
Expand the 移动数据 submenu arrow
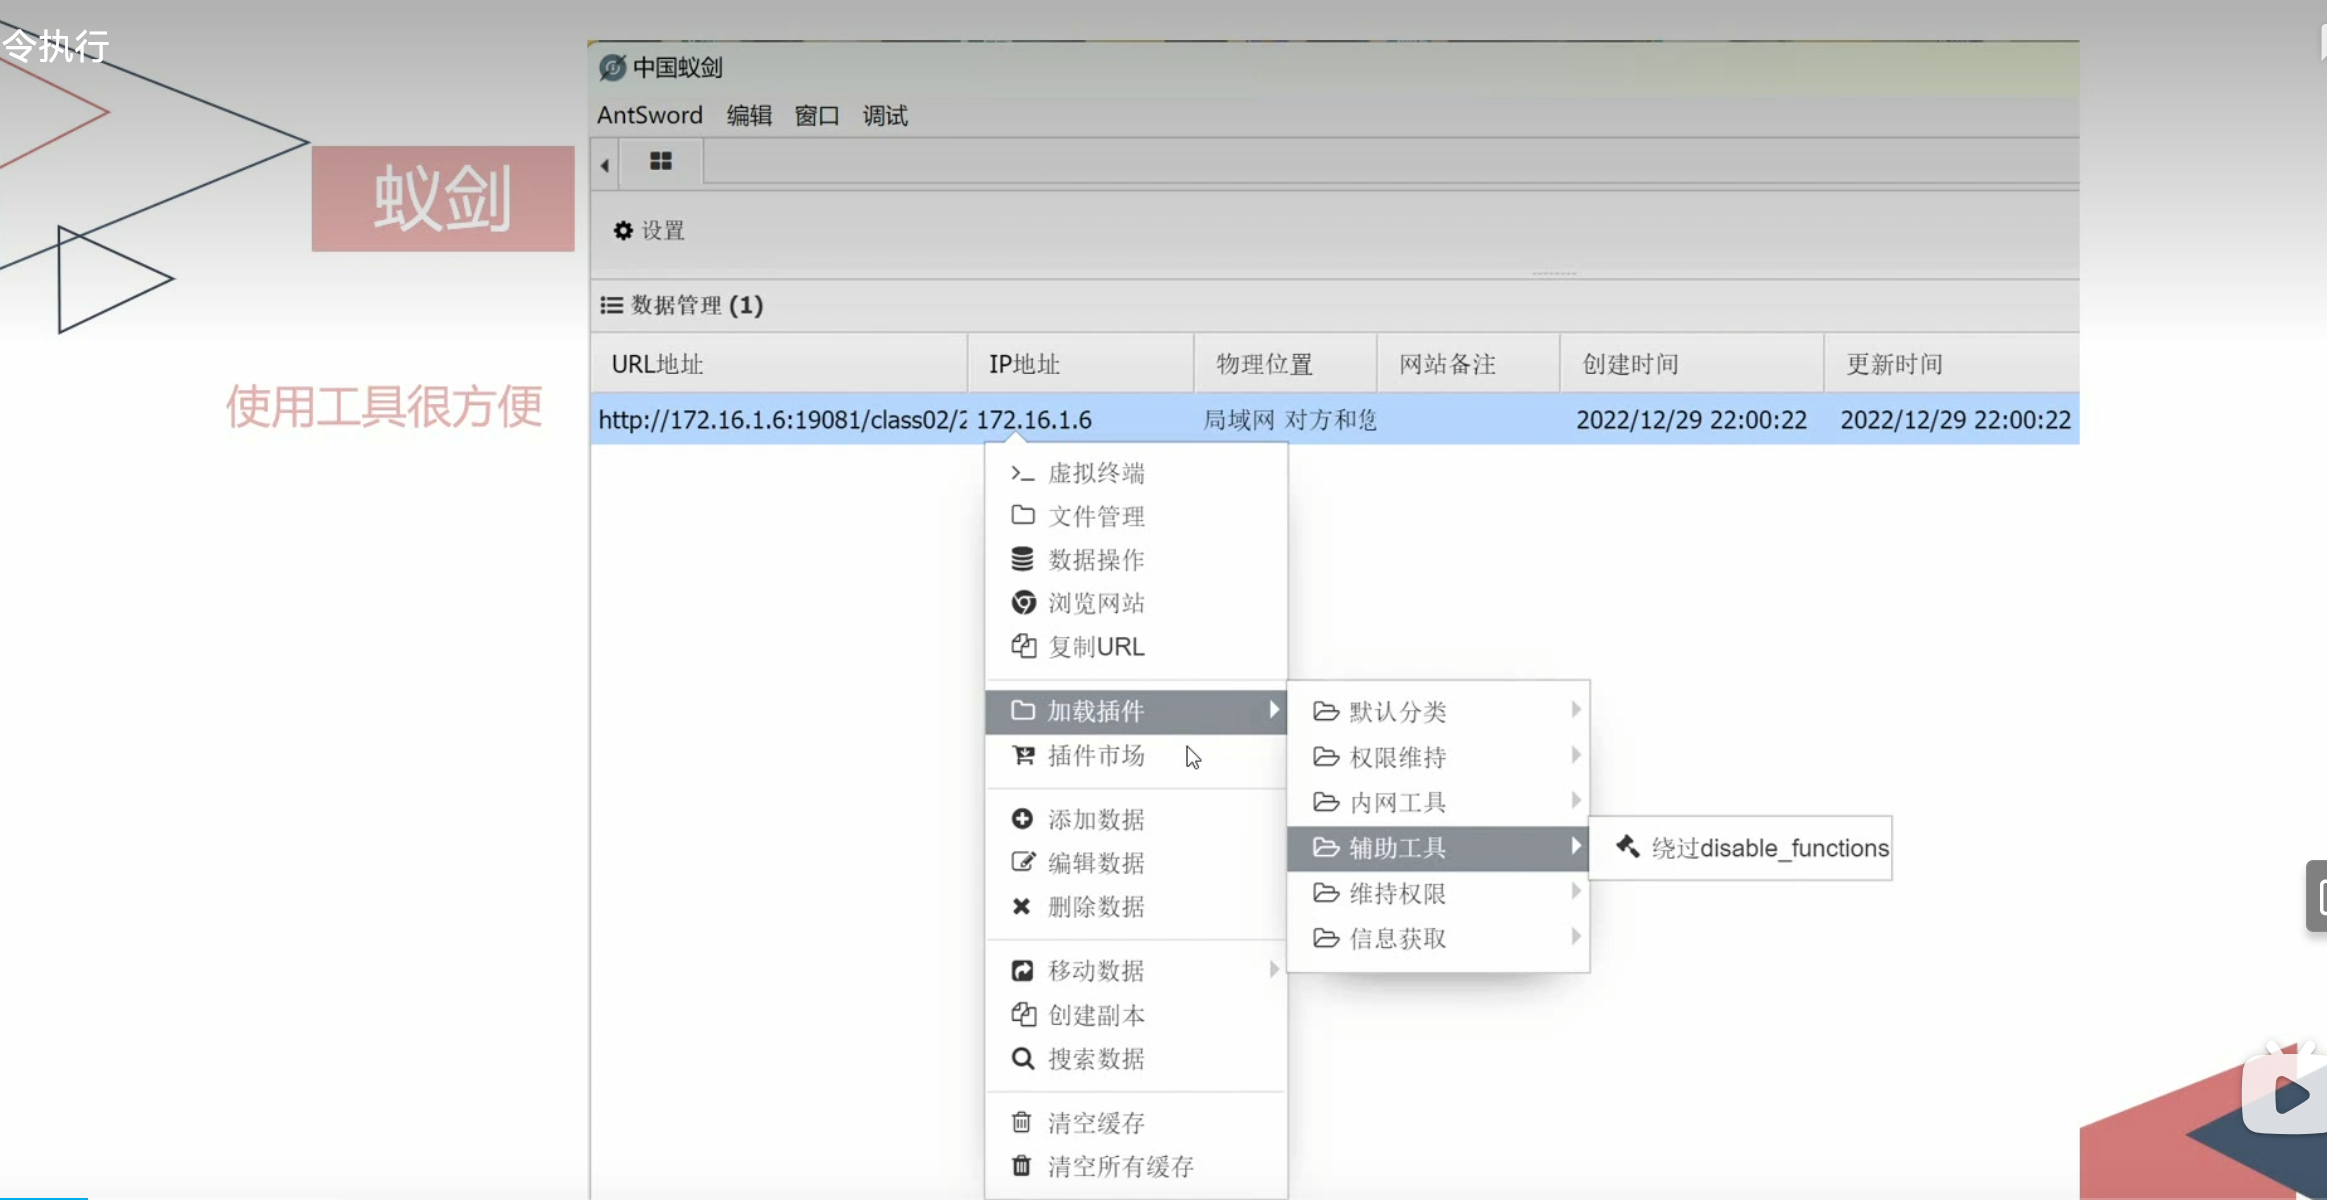(x=1273, y=969)
